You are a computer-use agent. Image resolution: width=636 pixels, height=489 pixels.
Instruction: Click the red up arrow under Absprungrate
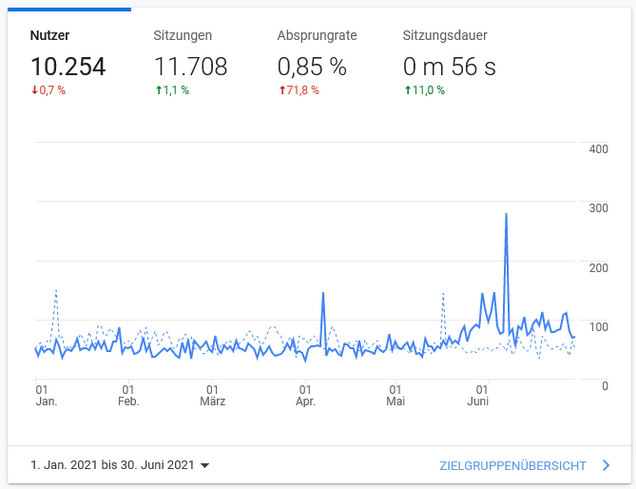281,91
